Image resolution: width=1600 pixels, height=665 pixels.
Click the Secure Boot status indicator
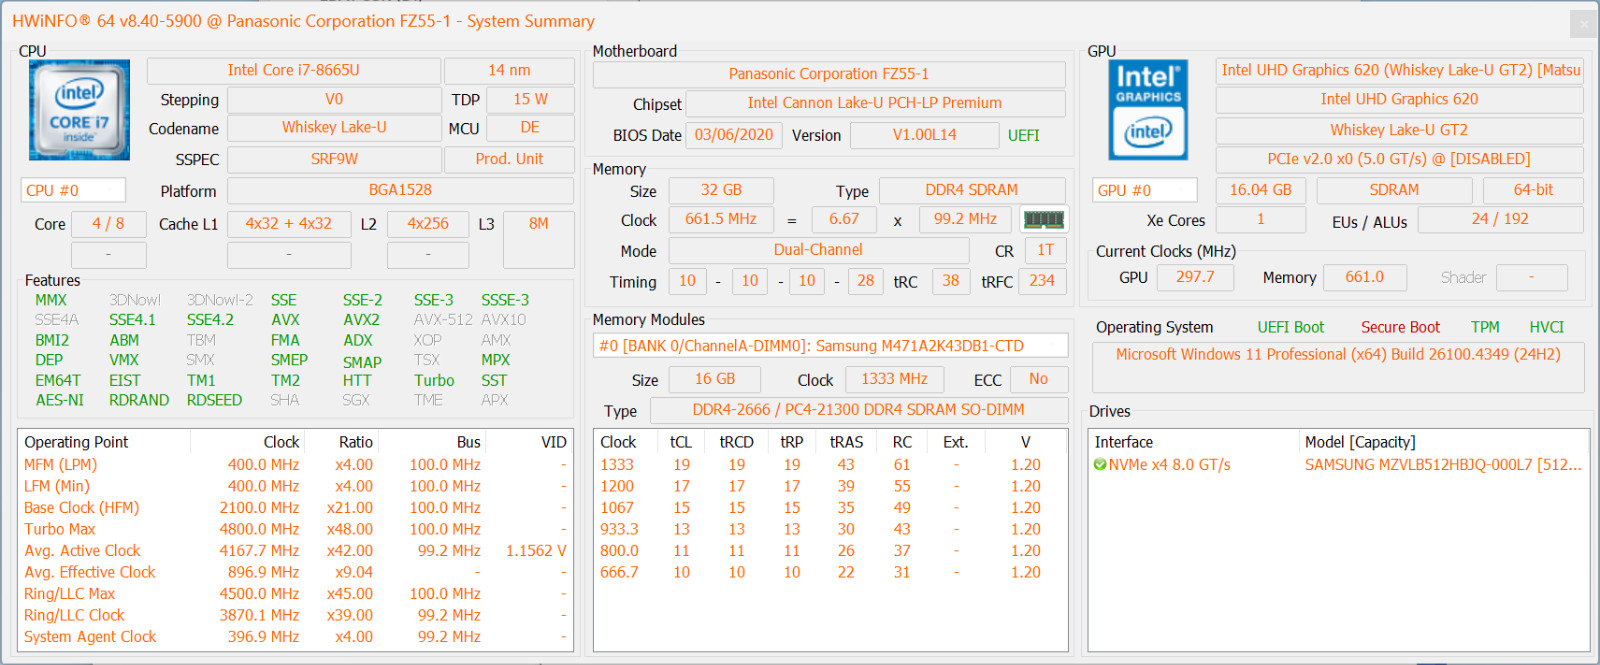[1400, 327]
